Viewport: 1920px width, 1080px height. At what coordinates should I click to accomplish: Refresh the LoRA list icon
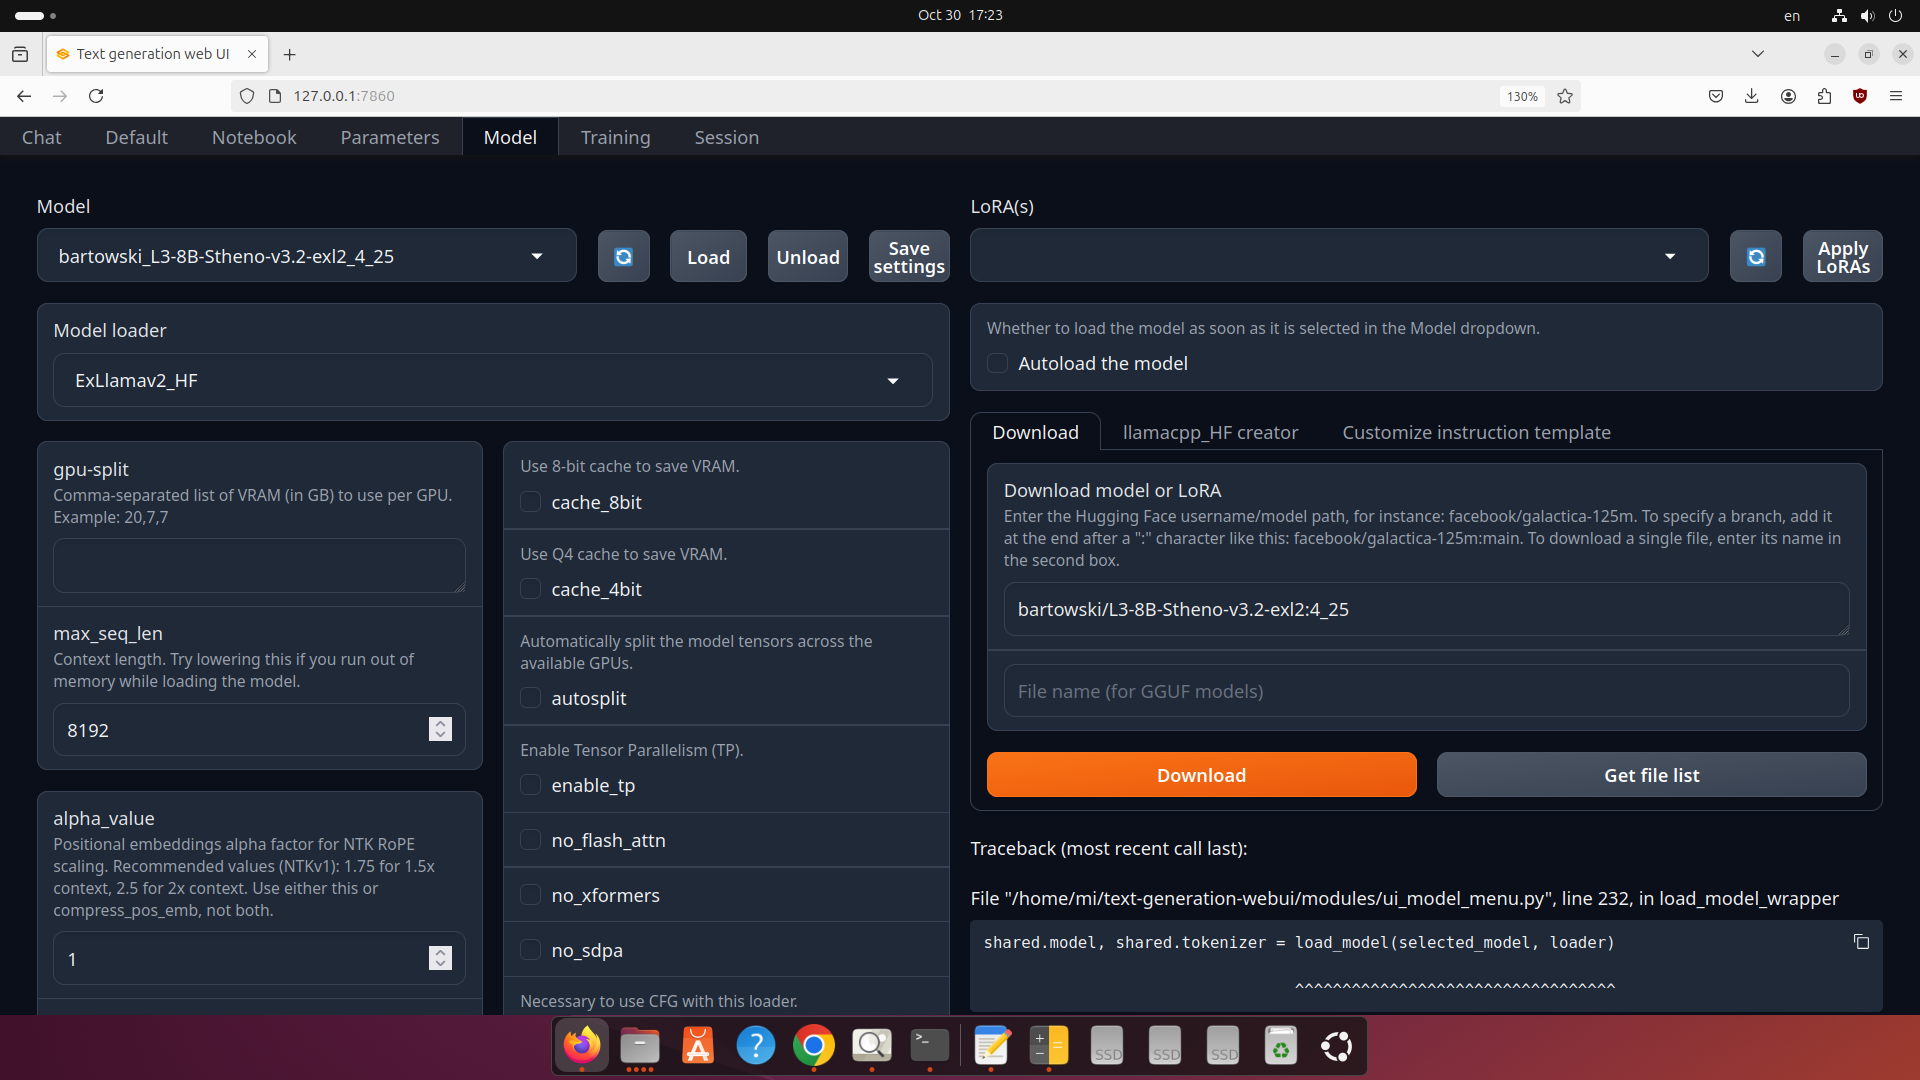tap(1755, 257)
